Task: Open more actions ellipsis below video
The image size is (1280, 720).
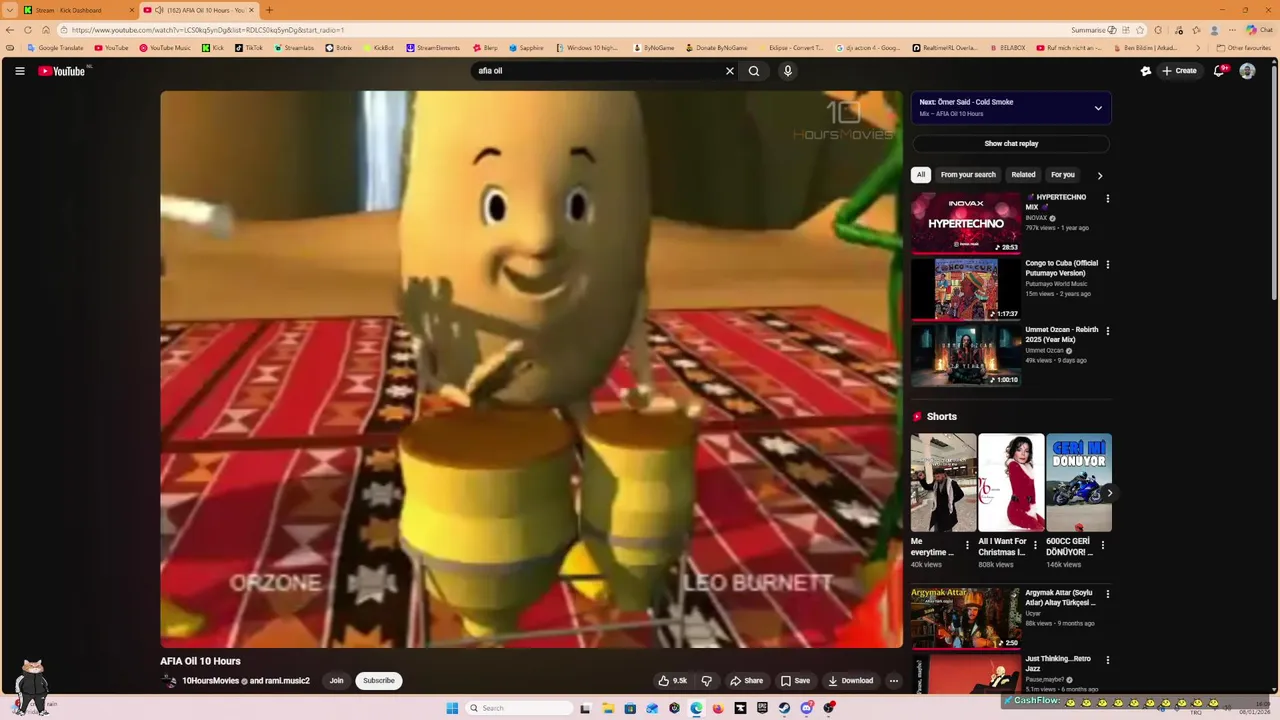Action: (x=894, y=681)
